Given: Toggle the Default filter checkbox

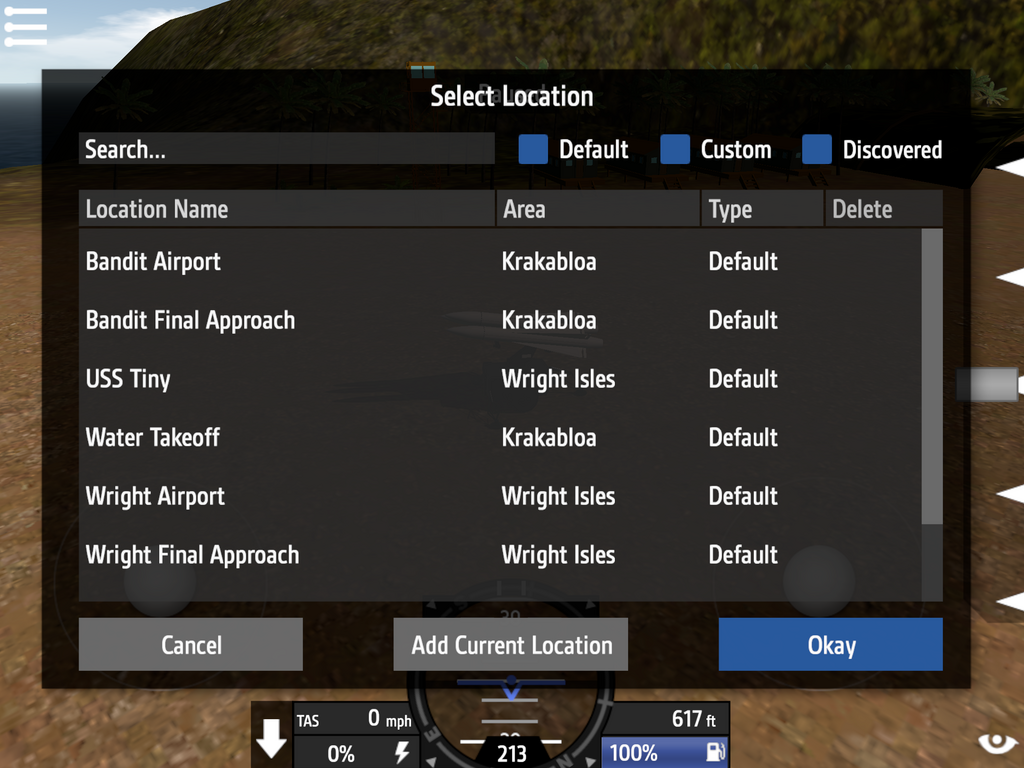Looking at the screenshot, I should pyautogui.click(x=533, y=150).
